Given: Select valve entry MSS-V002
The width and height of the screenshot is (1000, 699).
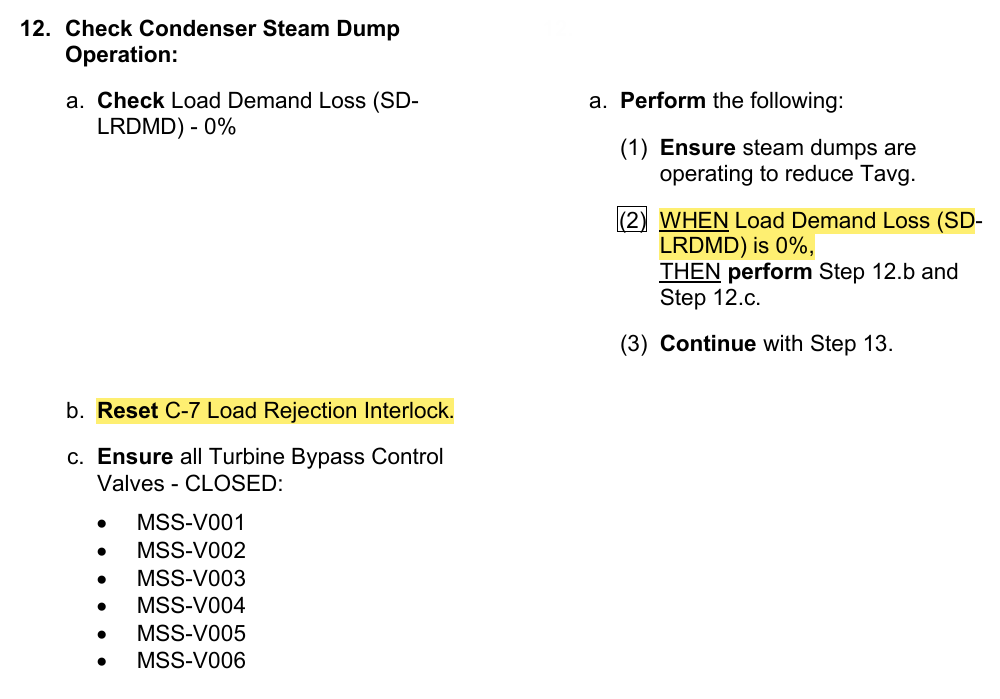Looking at the screenshot, I should coord(191,550).
